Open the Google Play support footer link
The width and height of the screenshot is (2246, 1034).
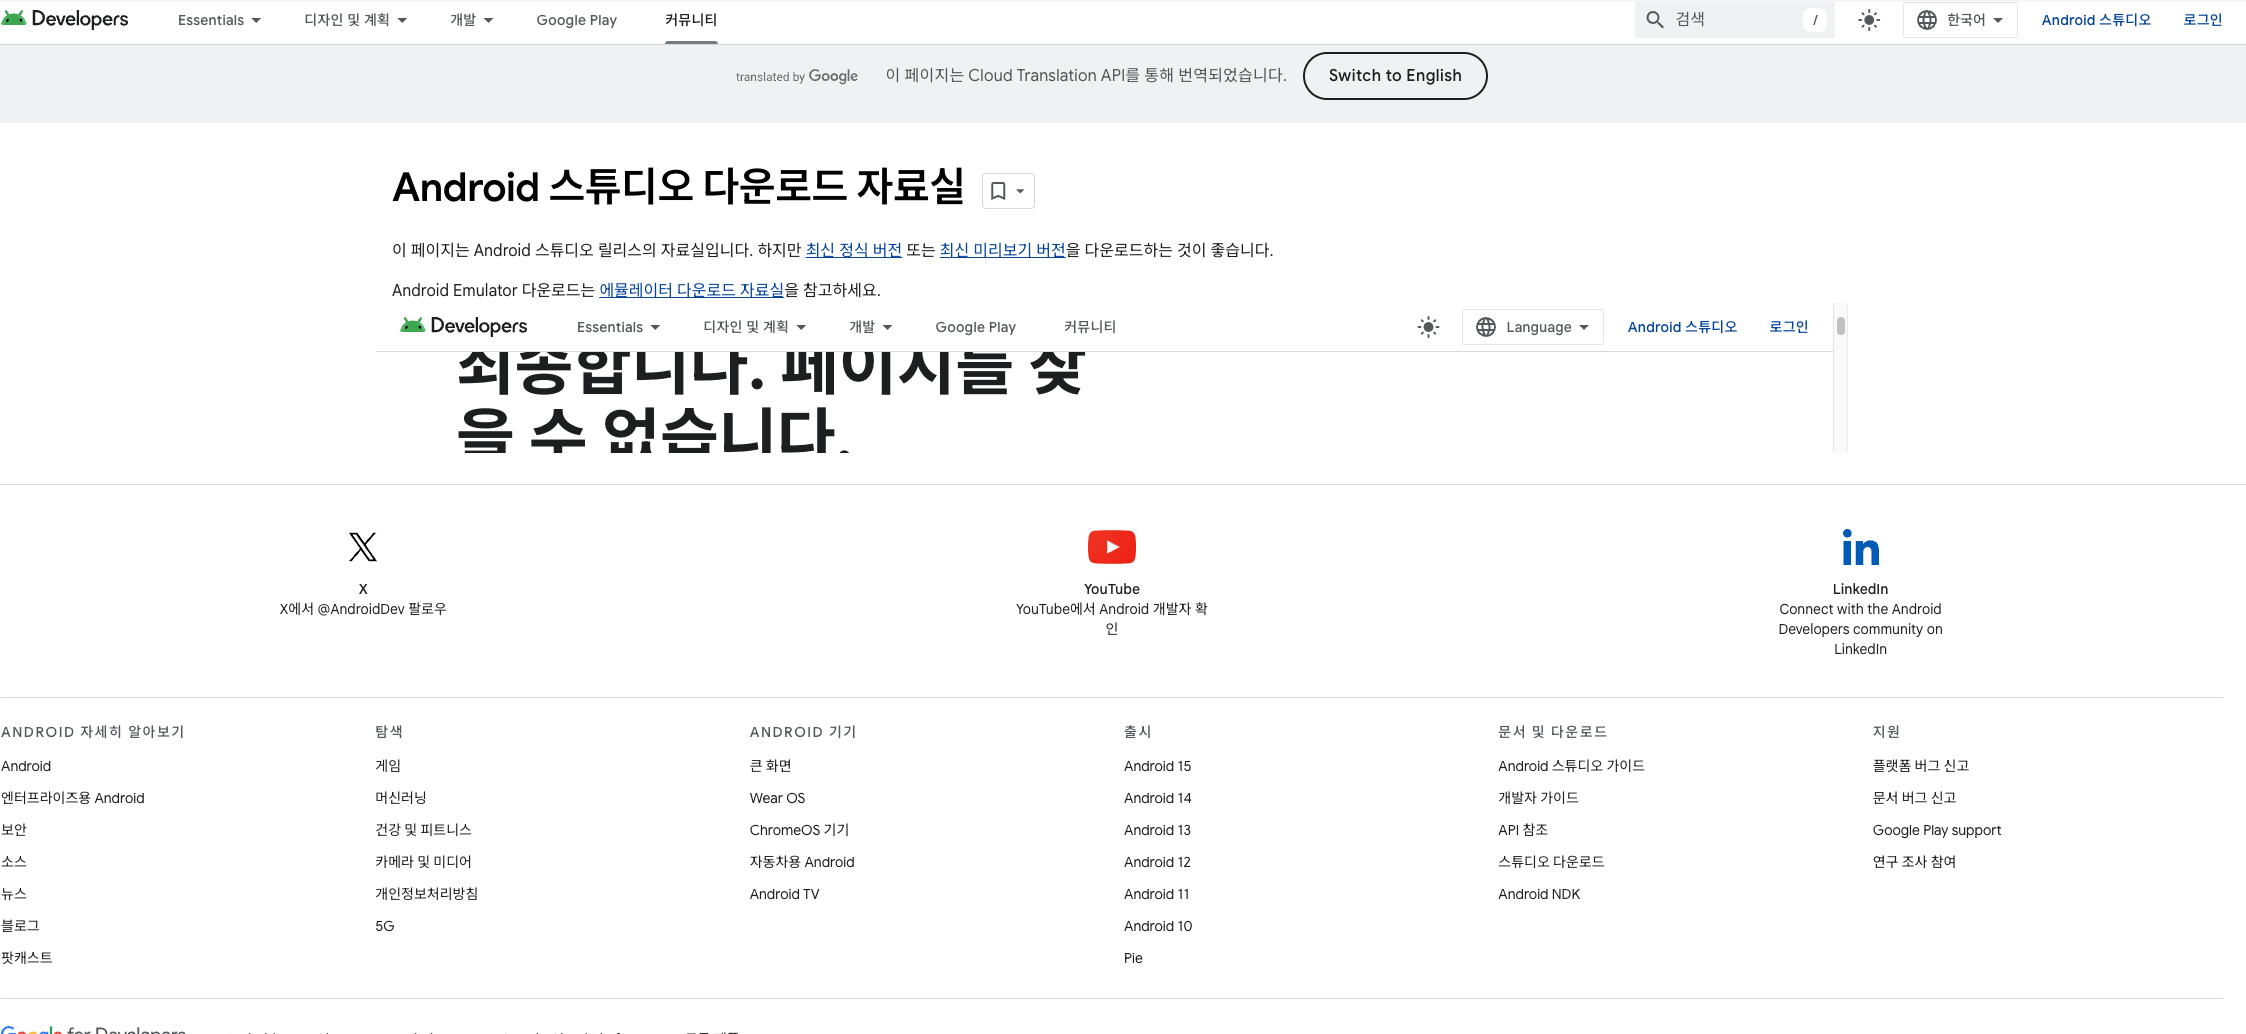point(1936,830)
